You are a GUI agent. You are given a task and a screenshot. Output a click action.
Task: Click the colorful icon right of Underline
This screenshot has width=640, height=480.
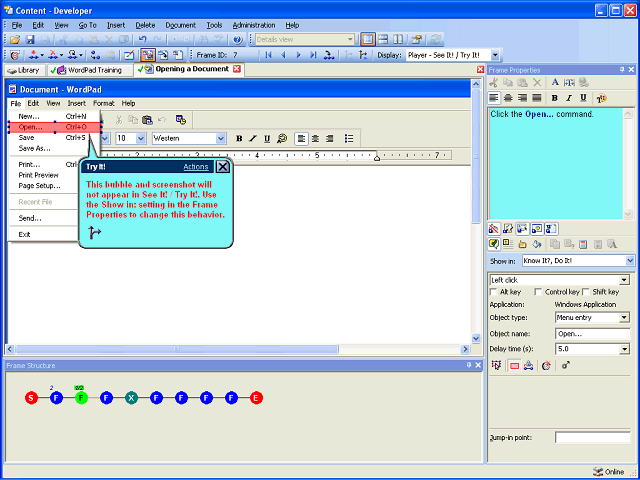coord(601,98)
